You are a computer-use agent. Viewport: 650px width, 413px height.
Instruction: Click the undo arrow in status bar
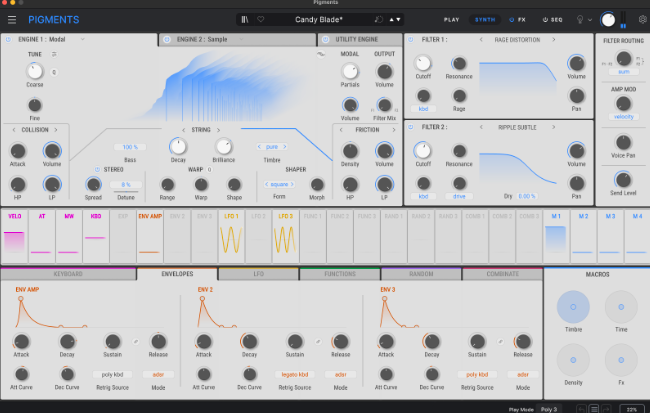pos(579,408)
